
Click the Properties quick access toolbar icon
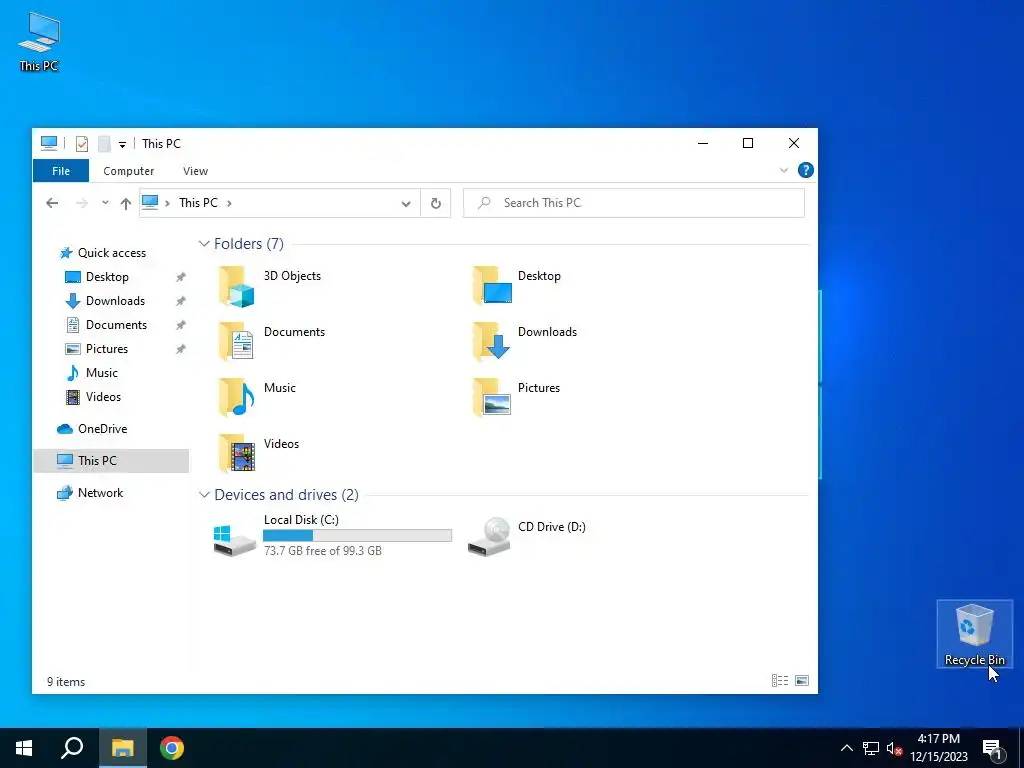pos(82,144)
